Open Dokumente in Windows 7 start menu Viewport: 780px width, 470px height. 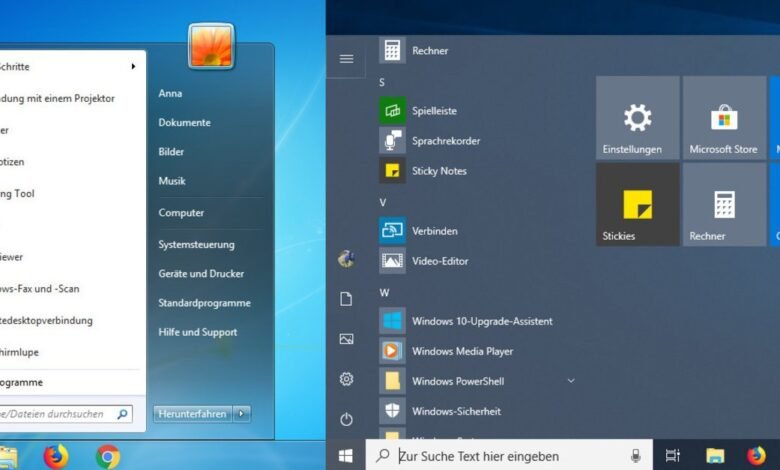point(185,122)
